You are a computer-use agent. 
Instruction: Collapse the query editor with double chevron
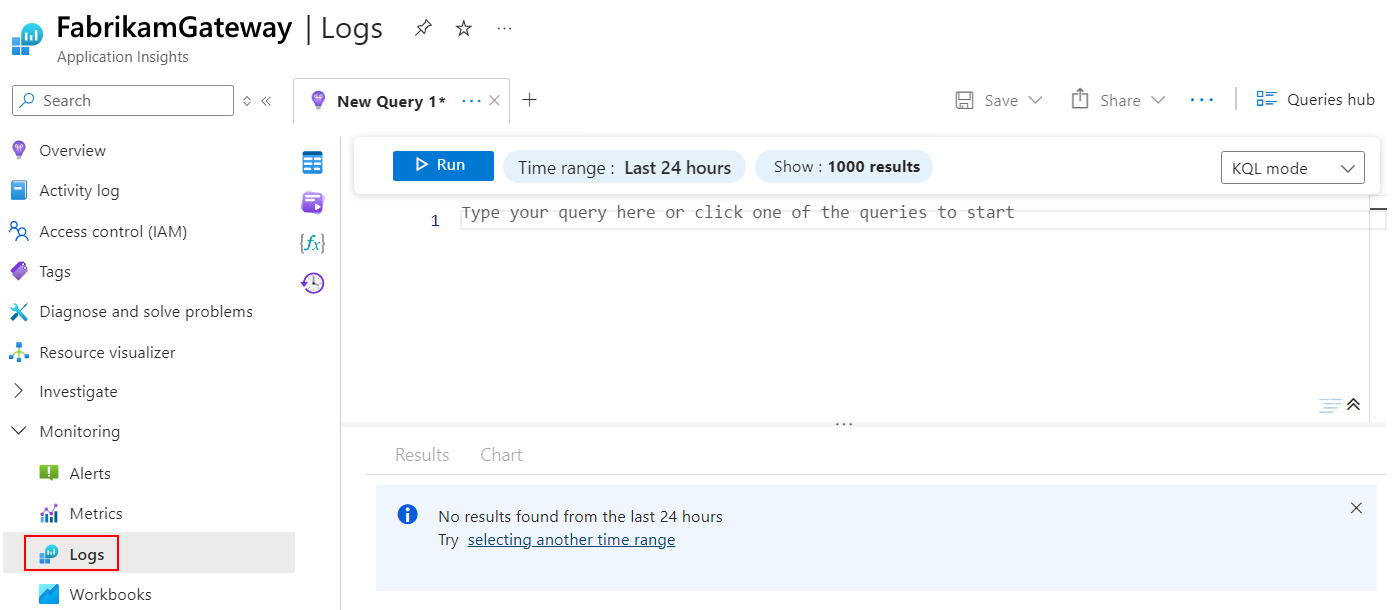[x=1355, y=404]
